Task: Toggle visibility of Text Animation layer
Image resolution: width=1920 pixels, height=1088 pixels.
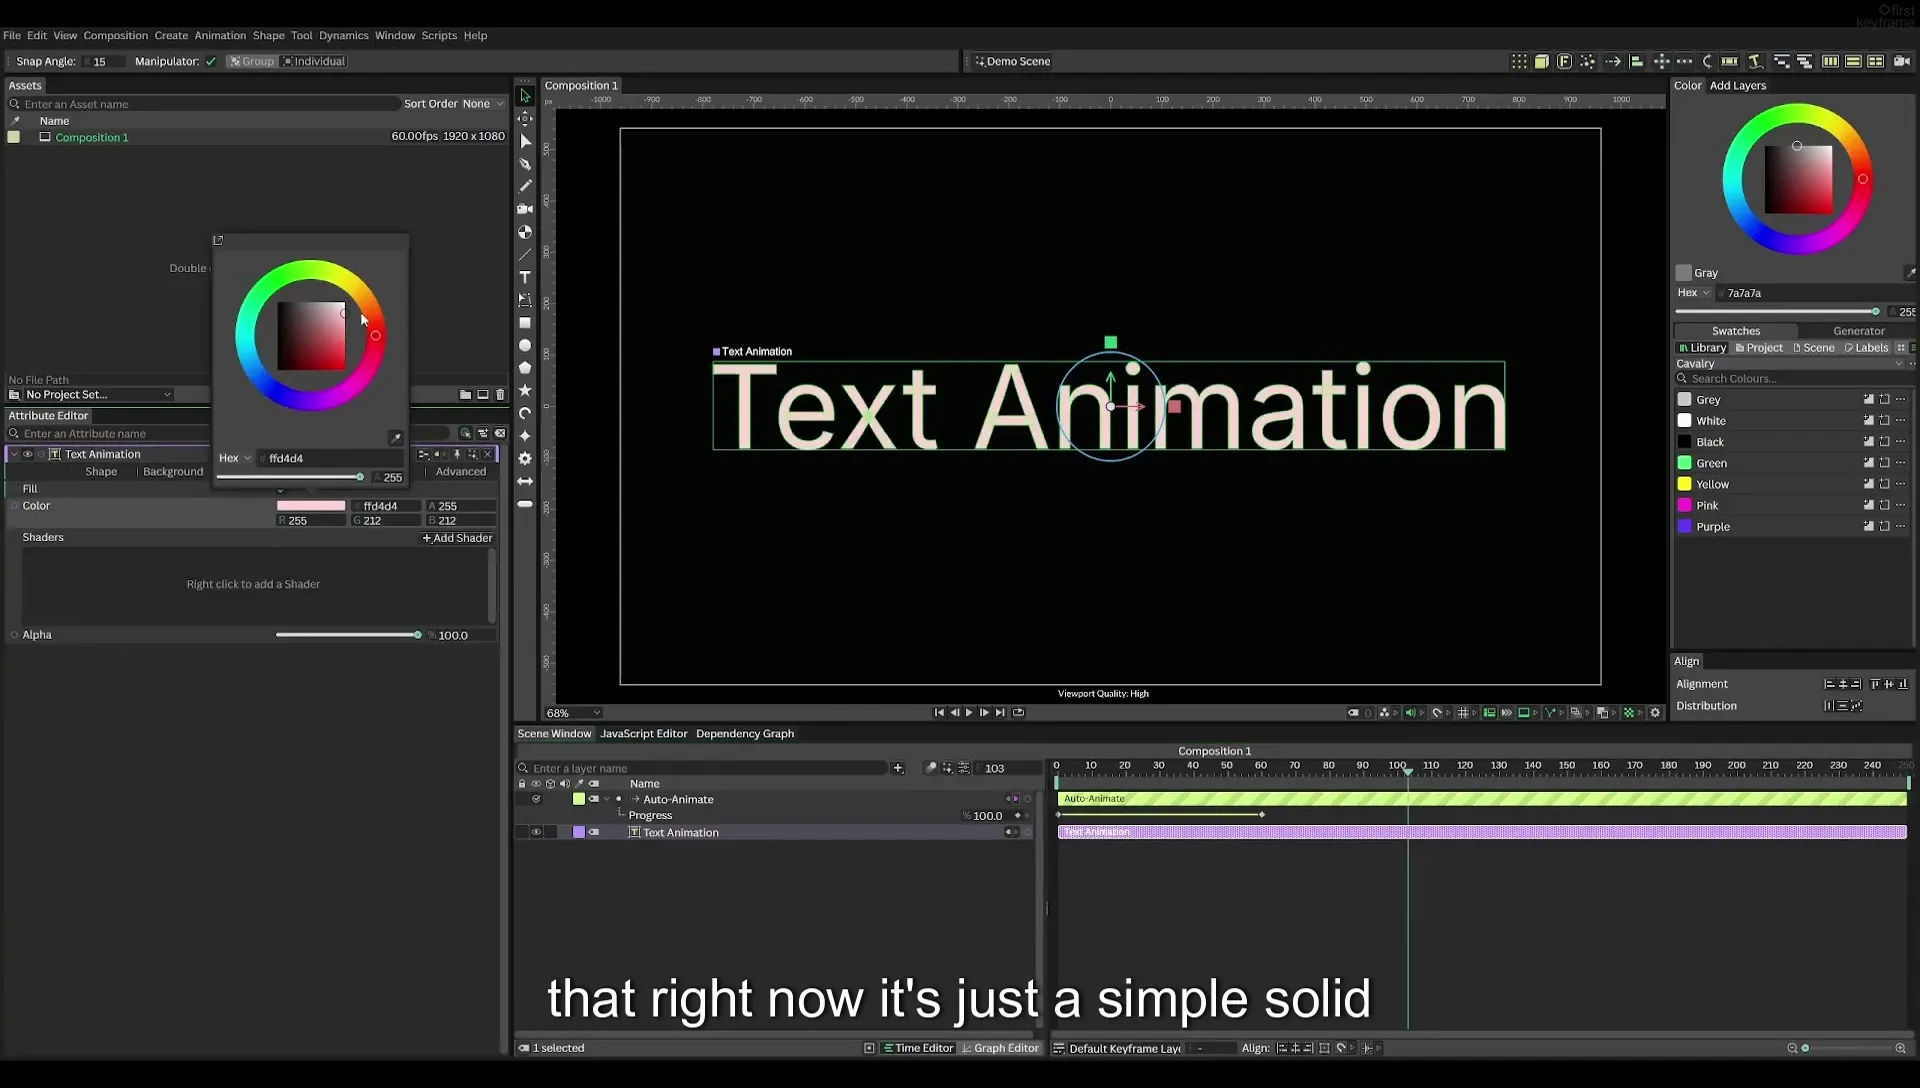Action: tap(536, 832)
